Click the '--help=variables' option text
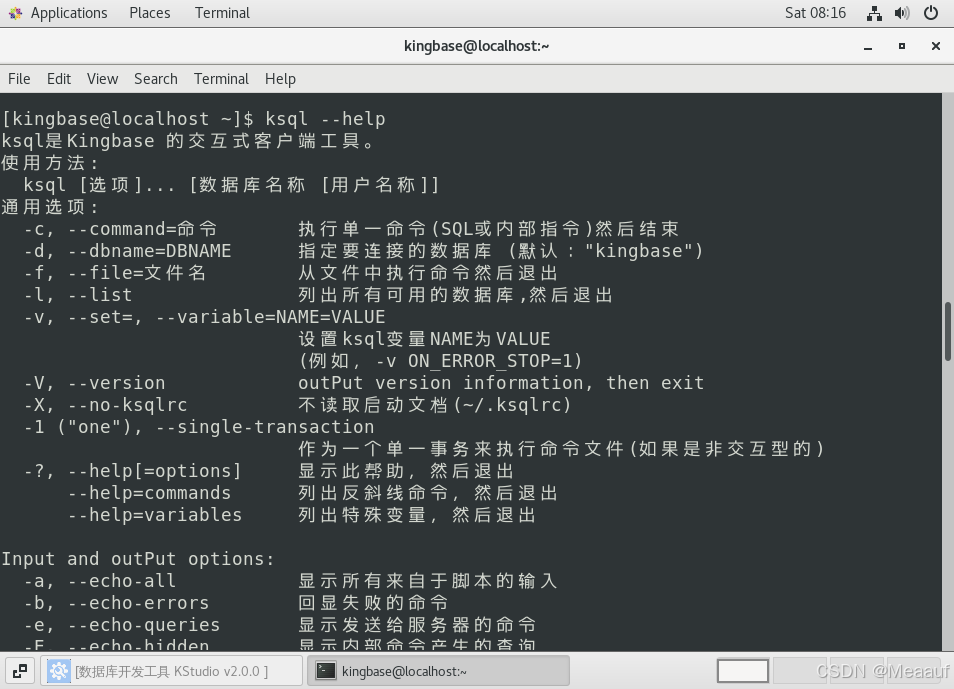954x689 pixels. point(155,514)
